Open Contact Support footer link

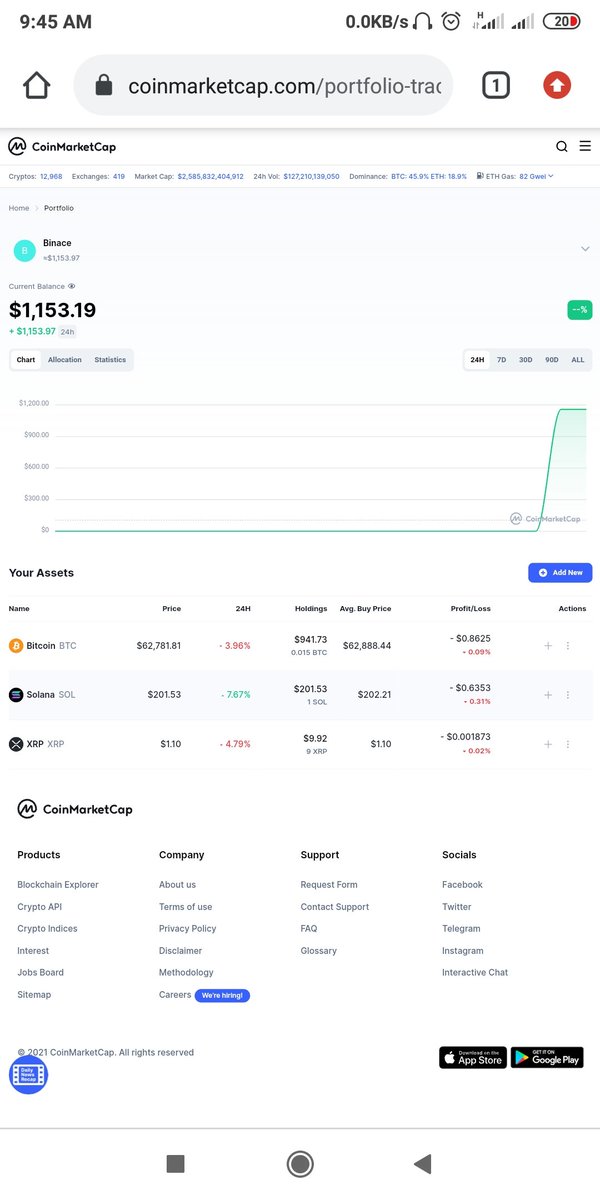334,907
